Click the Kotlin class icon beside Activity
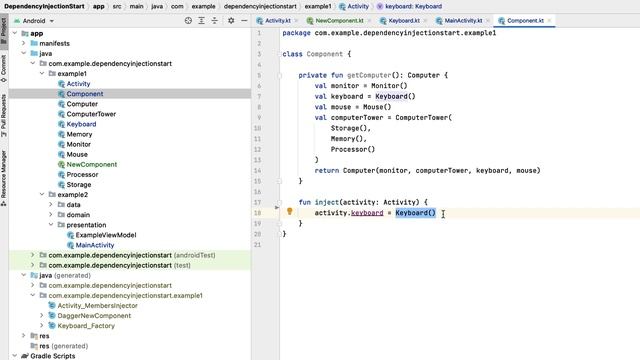This screenshot has height=360, width=640. (x=61, y=84)
